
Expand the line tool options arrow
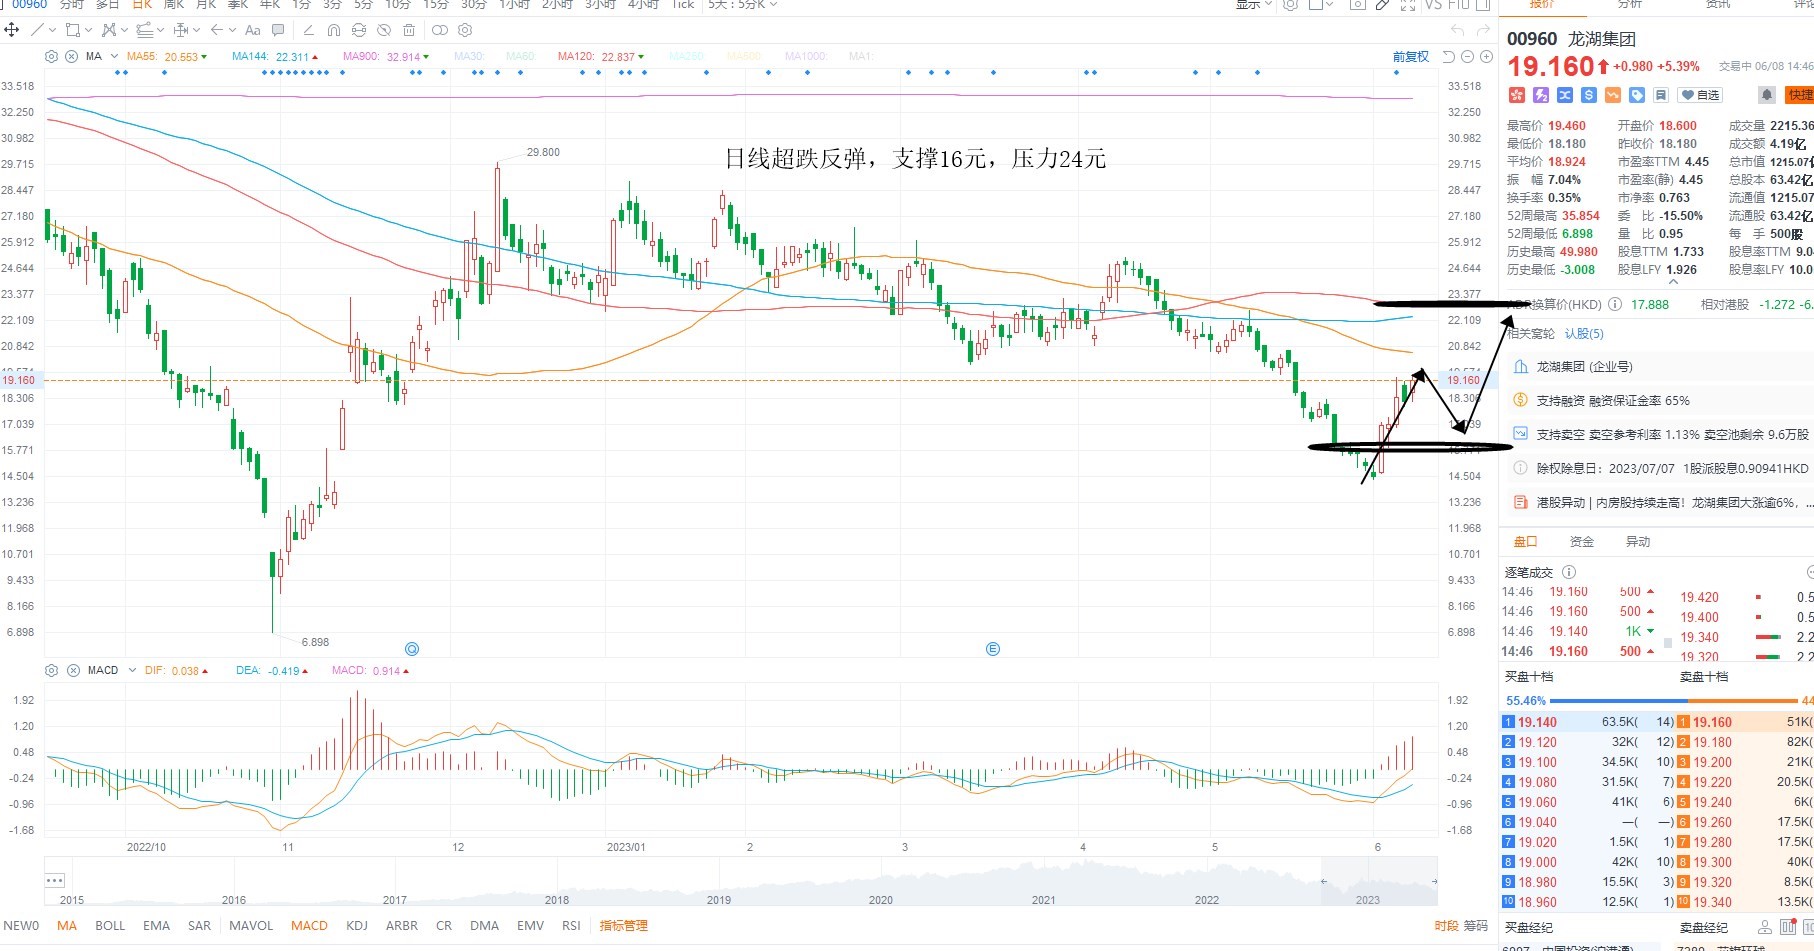tap(51, 30)
